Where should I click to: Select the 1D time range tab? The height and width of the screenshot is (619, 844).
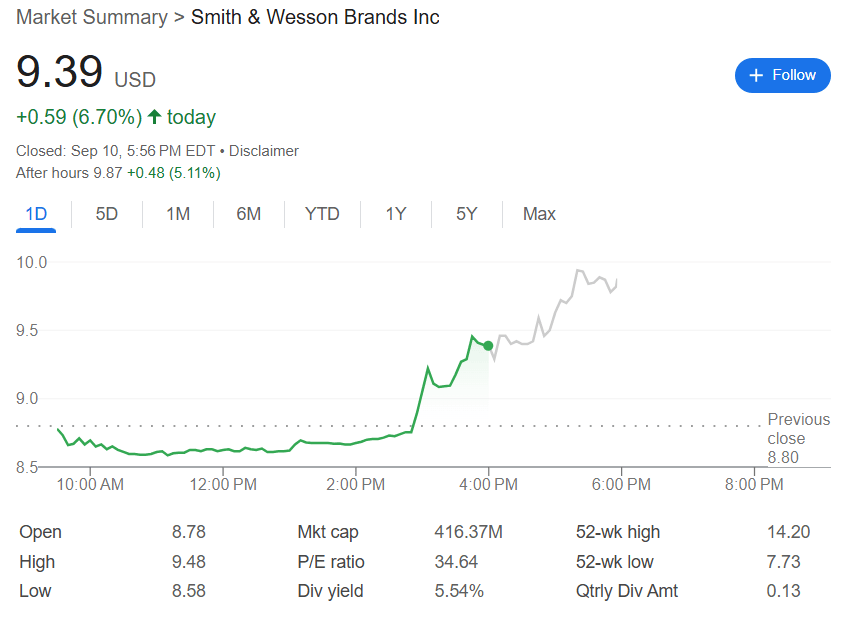click(36, 214)
